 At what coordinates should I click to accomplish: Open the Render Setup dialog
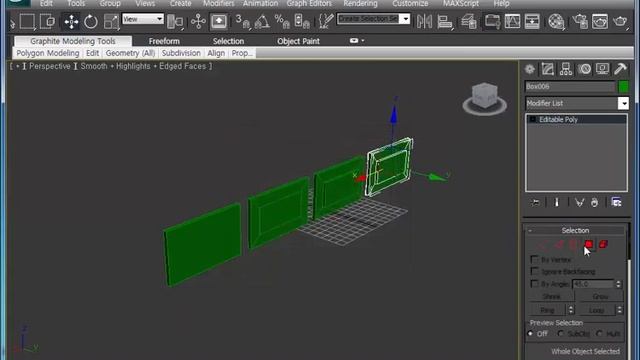580,21
